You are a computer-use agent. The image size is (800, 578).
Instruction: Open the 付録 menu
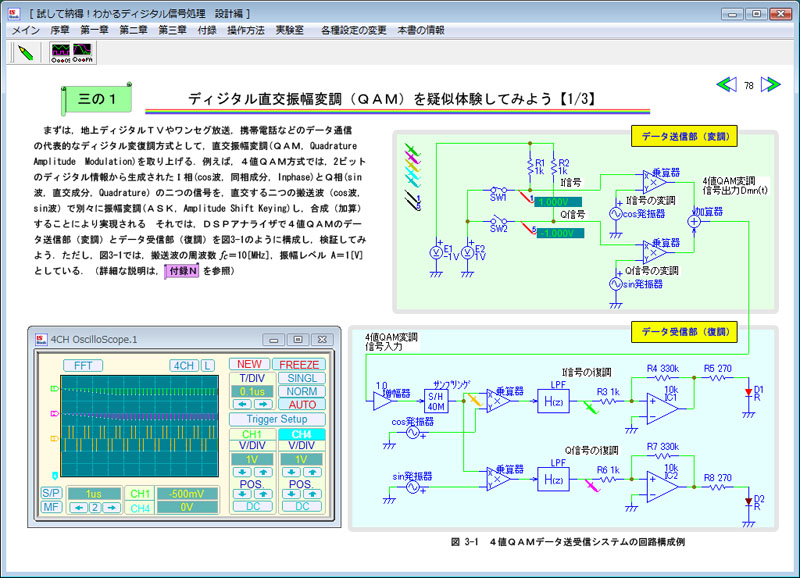[x=207, y=30]
